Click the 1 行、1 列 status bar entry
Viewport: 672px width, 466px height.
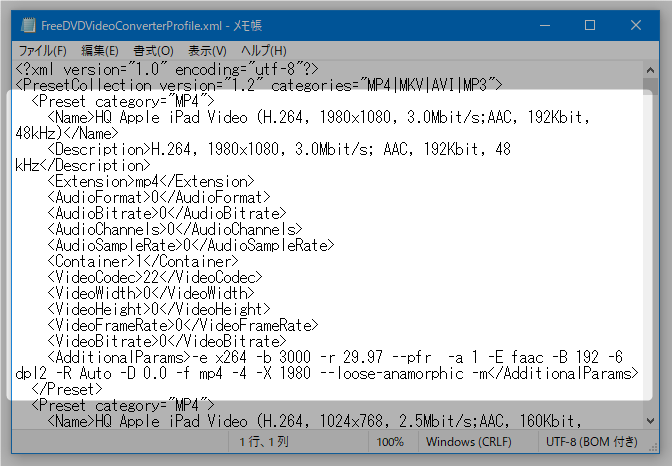pos(264,442)
